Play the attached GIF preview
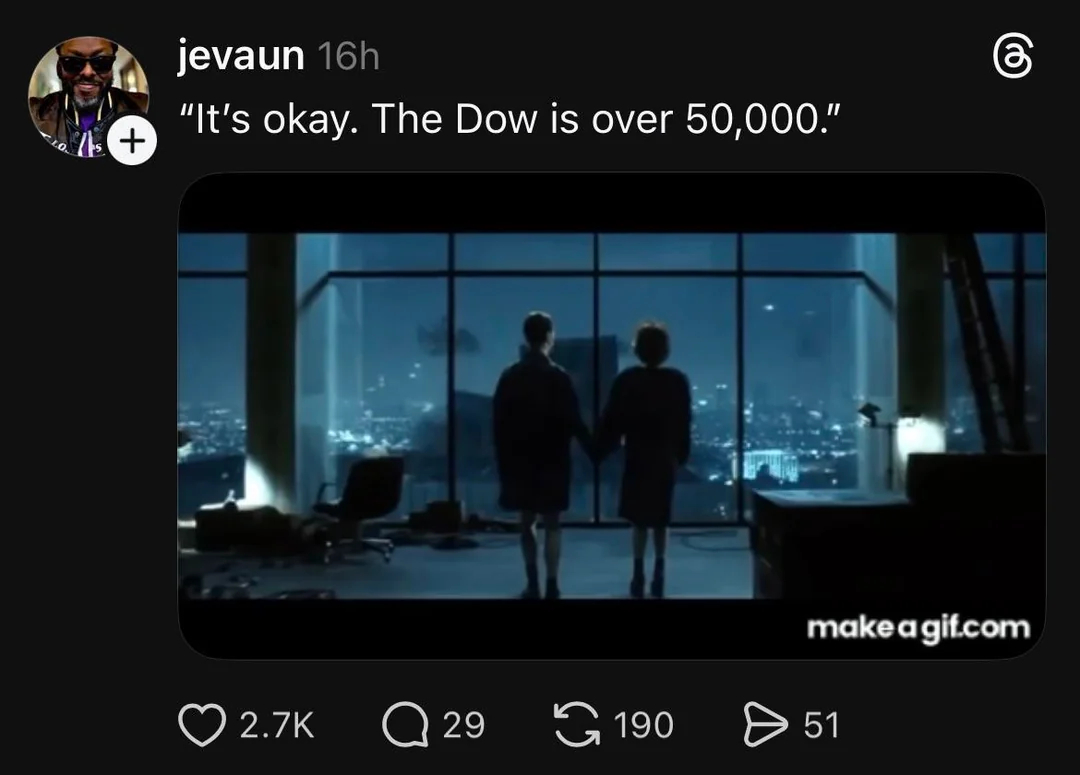1080x775 pixels. [x=612, y=415]
